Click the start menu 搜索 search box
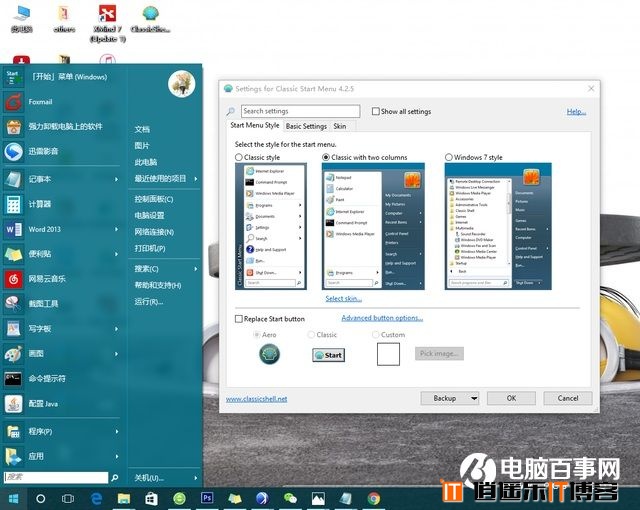The image size is (640, 510). click(x=56, y=477)
